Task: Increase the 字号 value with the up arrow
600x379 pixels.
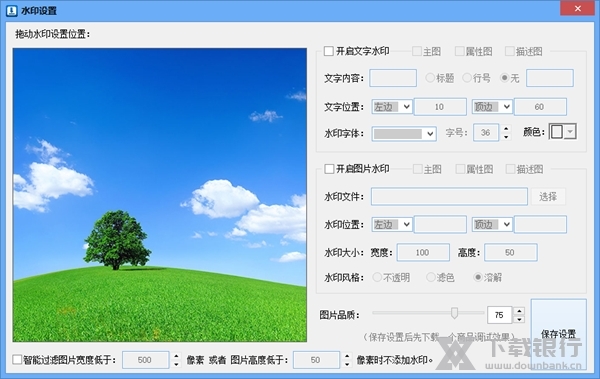Action: (x=506, y=129)
